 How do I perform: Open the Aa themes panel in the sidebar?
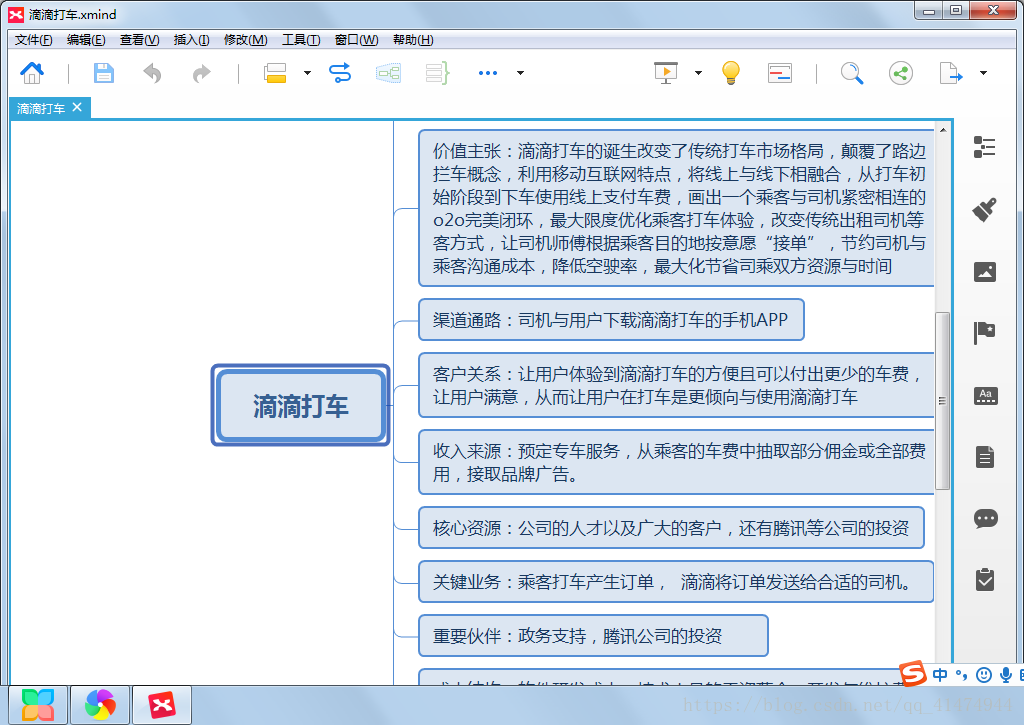click(x=985, y=396)
